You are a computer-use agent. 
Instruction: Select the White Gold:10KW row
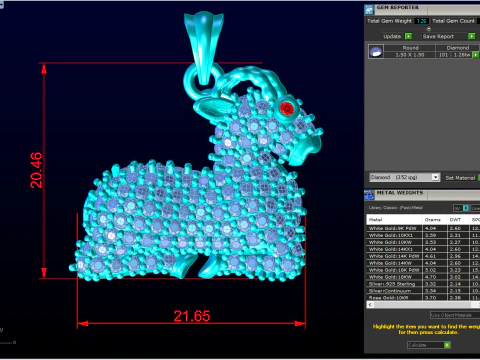click(423, 242)
